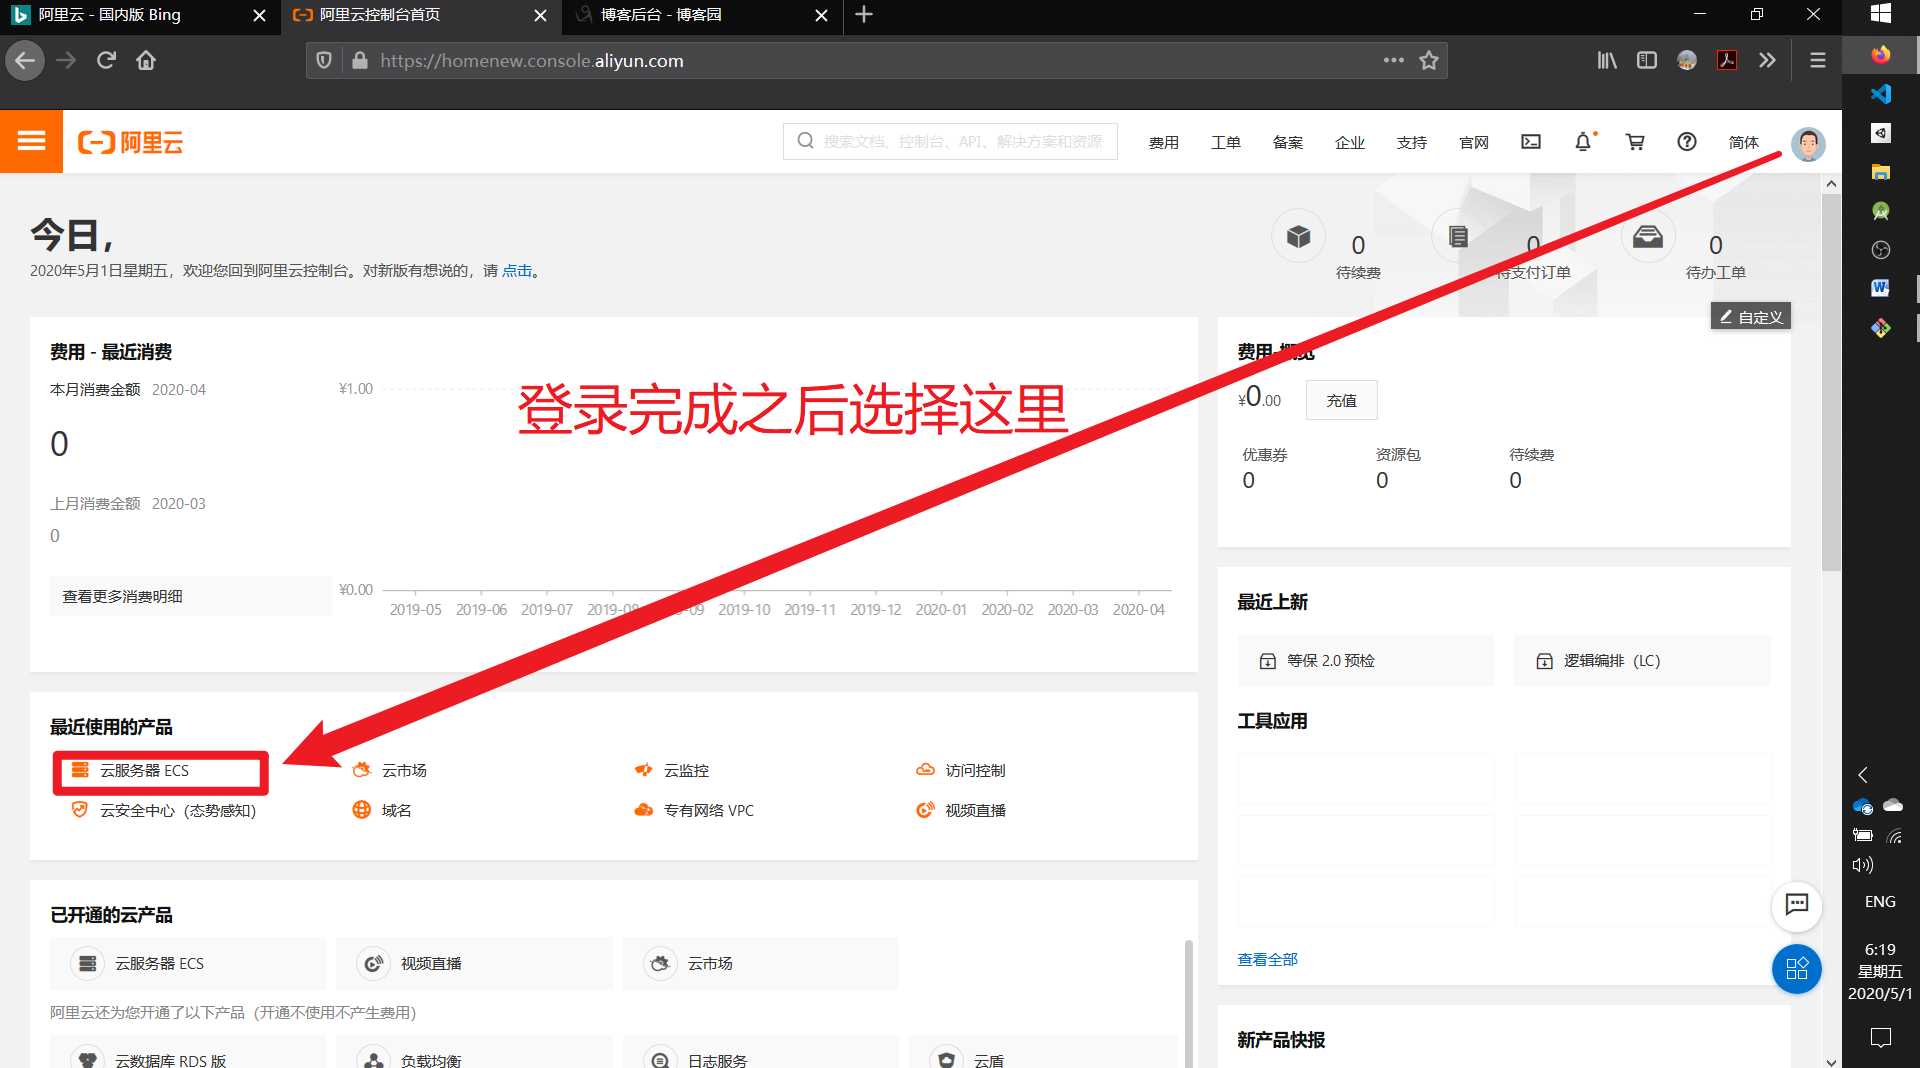Open the 官网 link

(x=1473, y=142)
